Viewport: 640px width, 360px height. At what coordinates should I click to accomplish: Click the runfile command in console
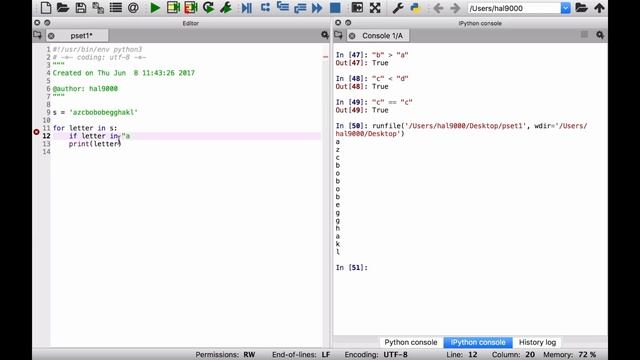(461, 130)
